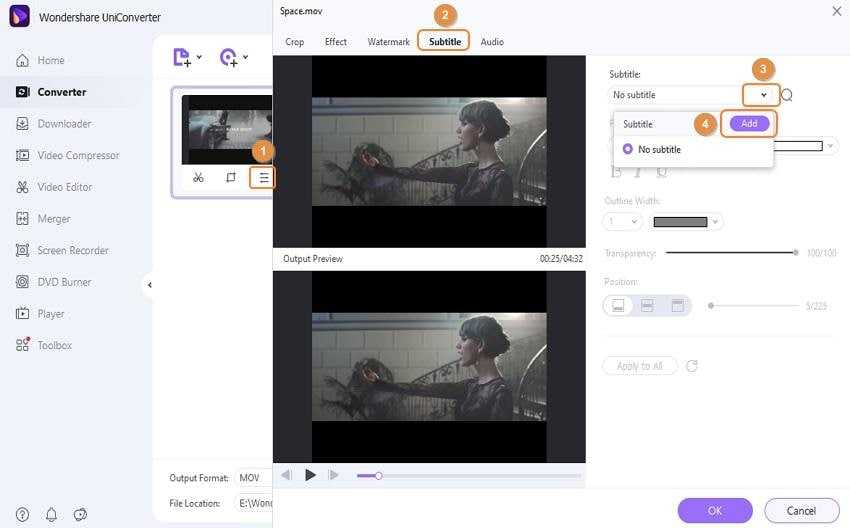Viewport: 850px width, 528px height.
Task: Click the scissors trim icon under thumbnail
Action: [x=198, y=177]
